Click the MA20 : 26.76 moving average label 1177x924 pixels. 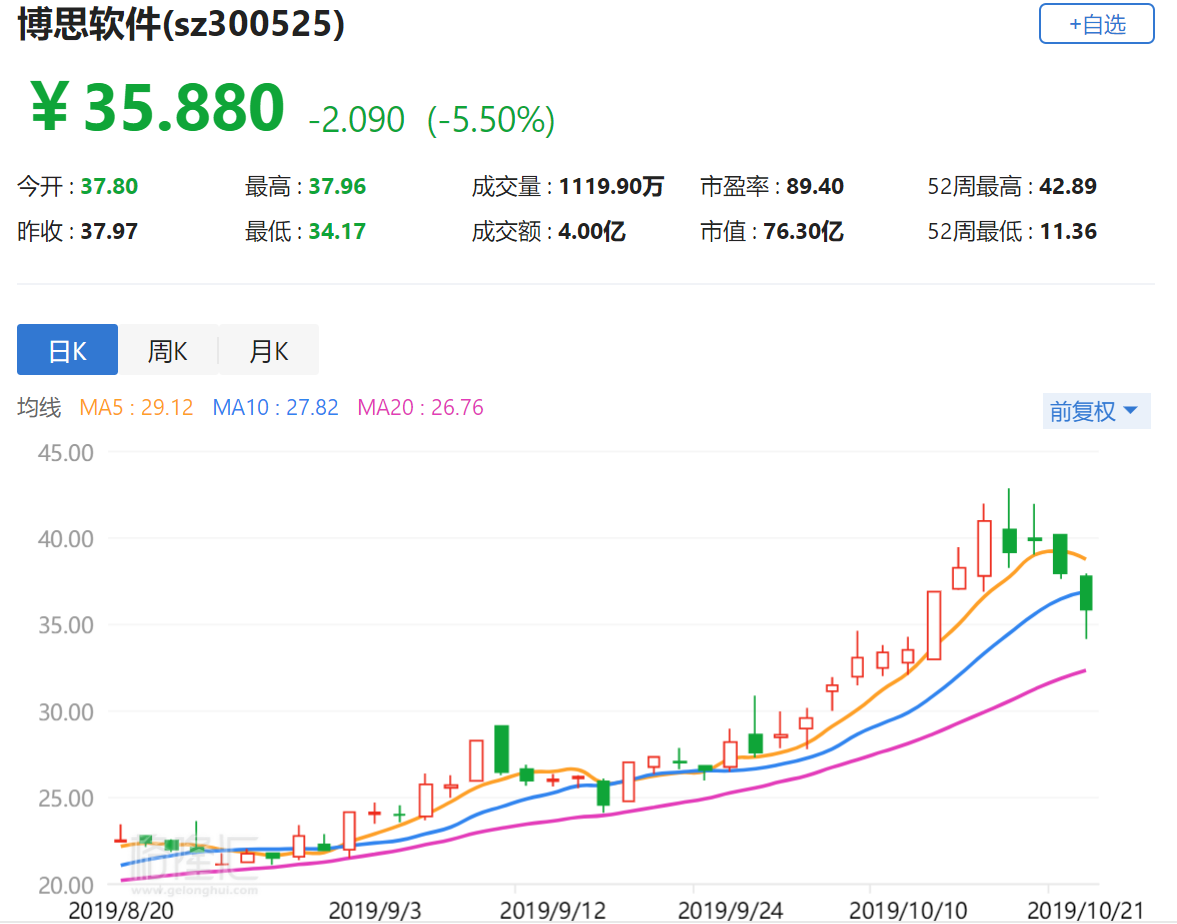pos(420,408)
